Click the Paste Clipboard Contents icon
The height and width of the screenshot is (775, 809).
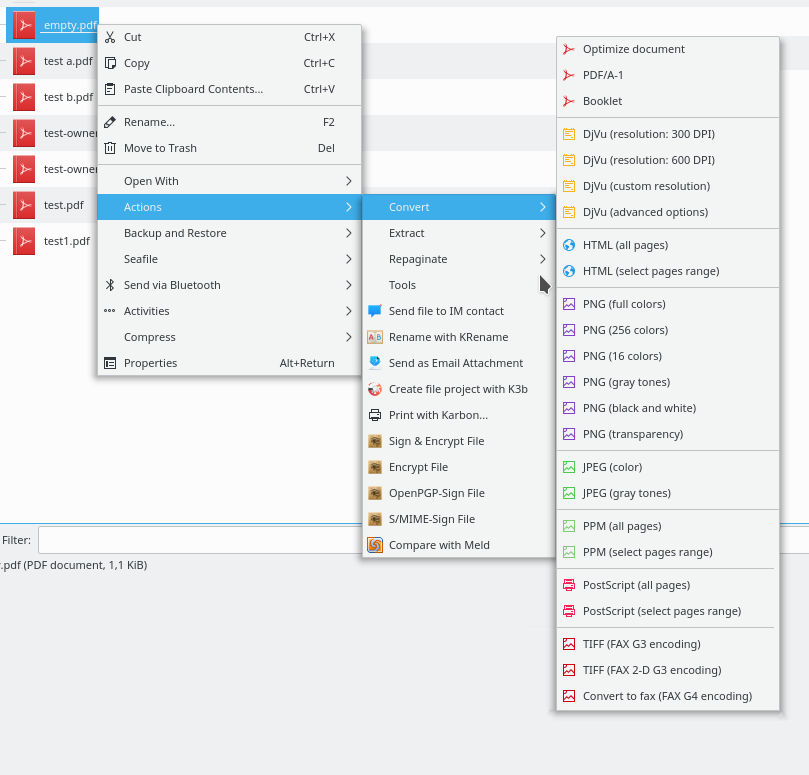point(110,89)
